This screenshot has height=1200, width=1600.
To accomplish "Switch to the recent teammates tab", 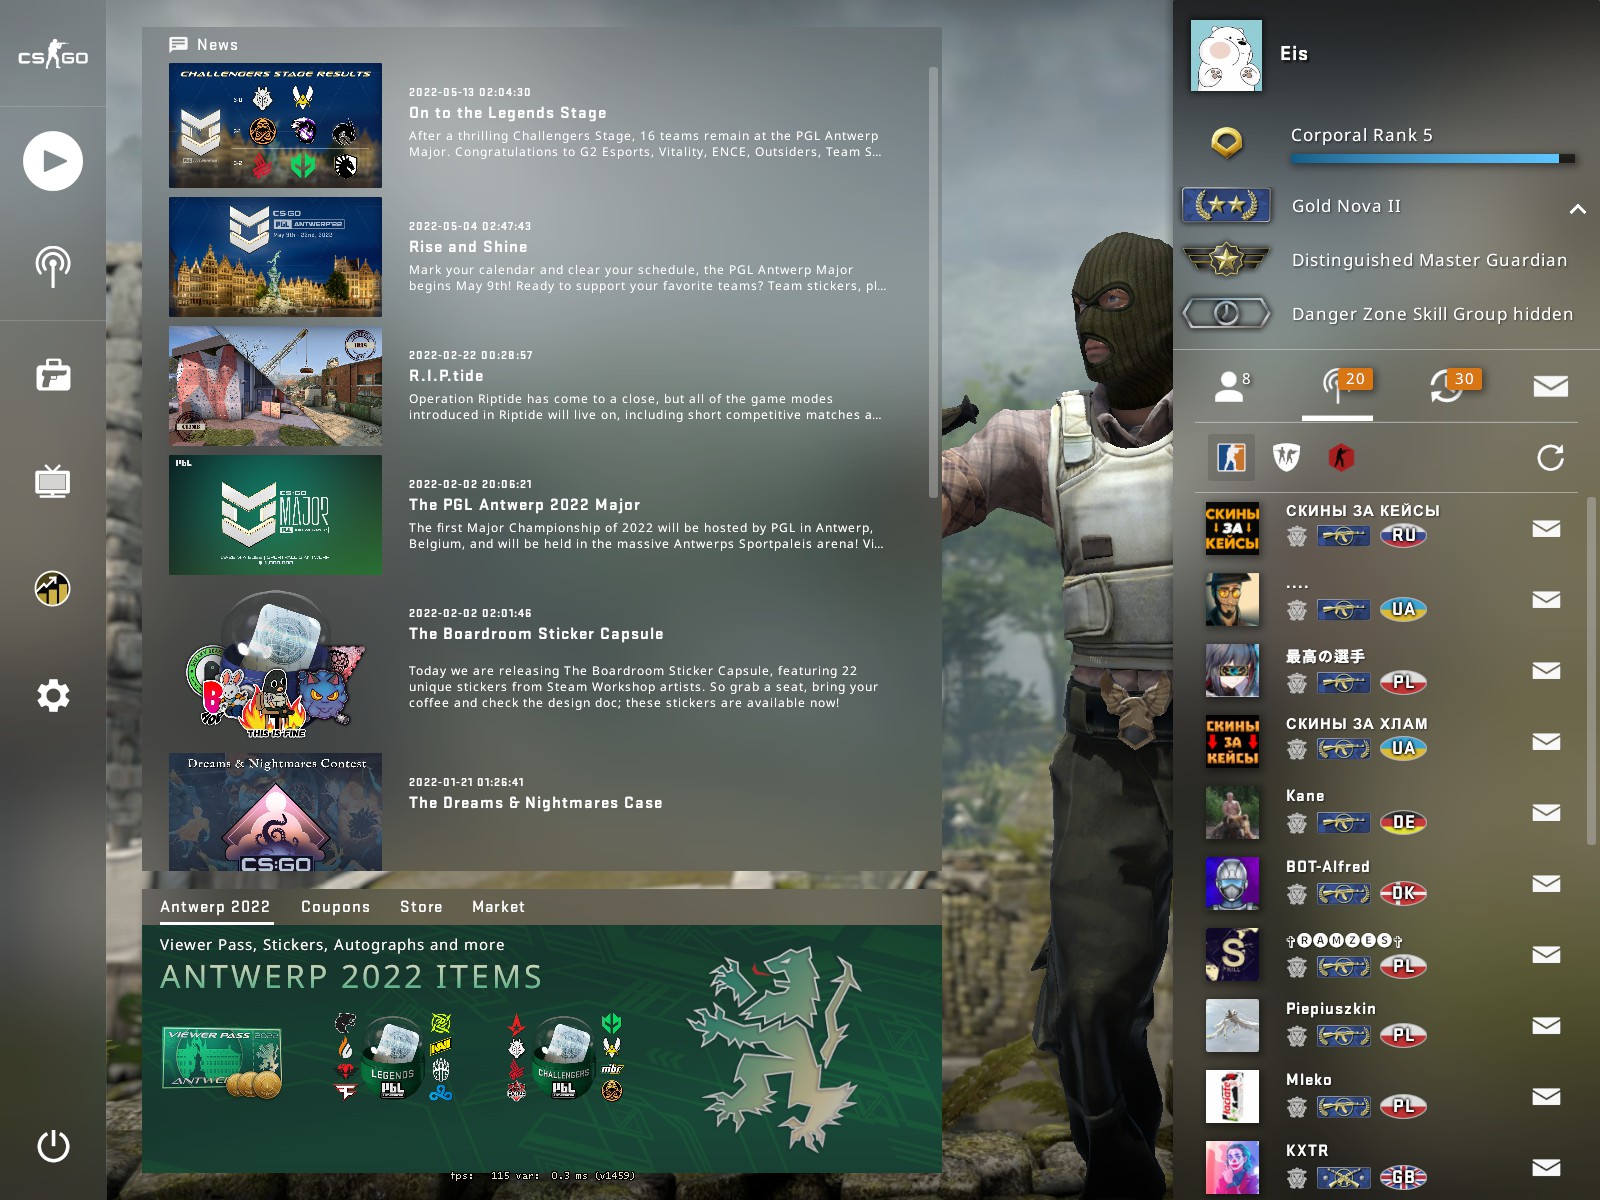I will click(x=1453, y=385).
